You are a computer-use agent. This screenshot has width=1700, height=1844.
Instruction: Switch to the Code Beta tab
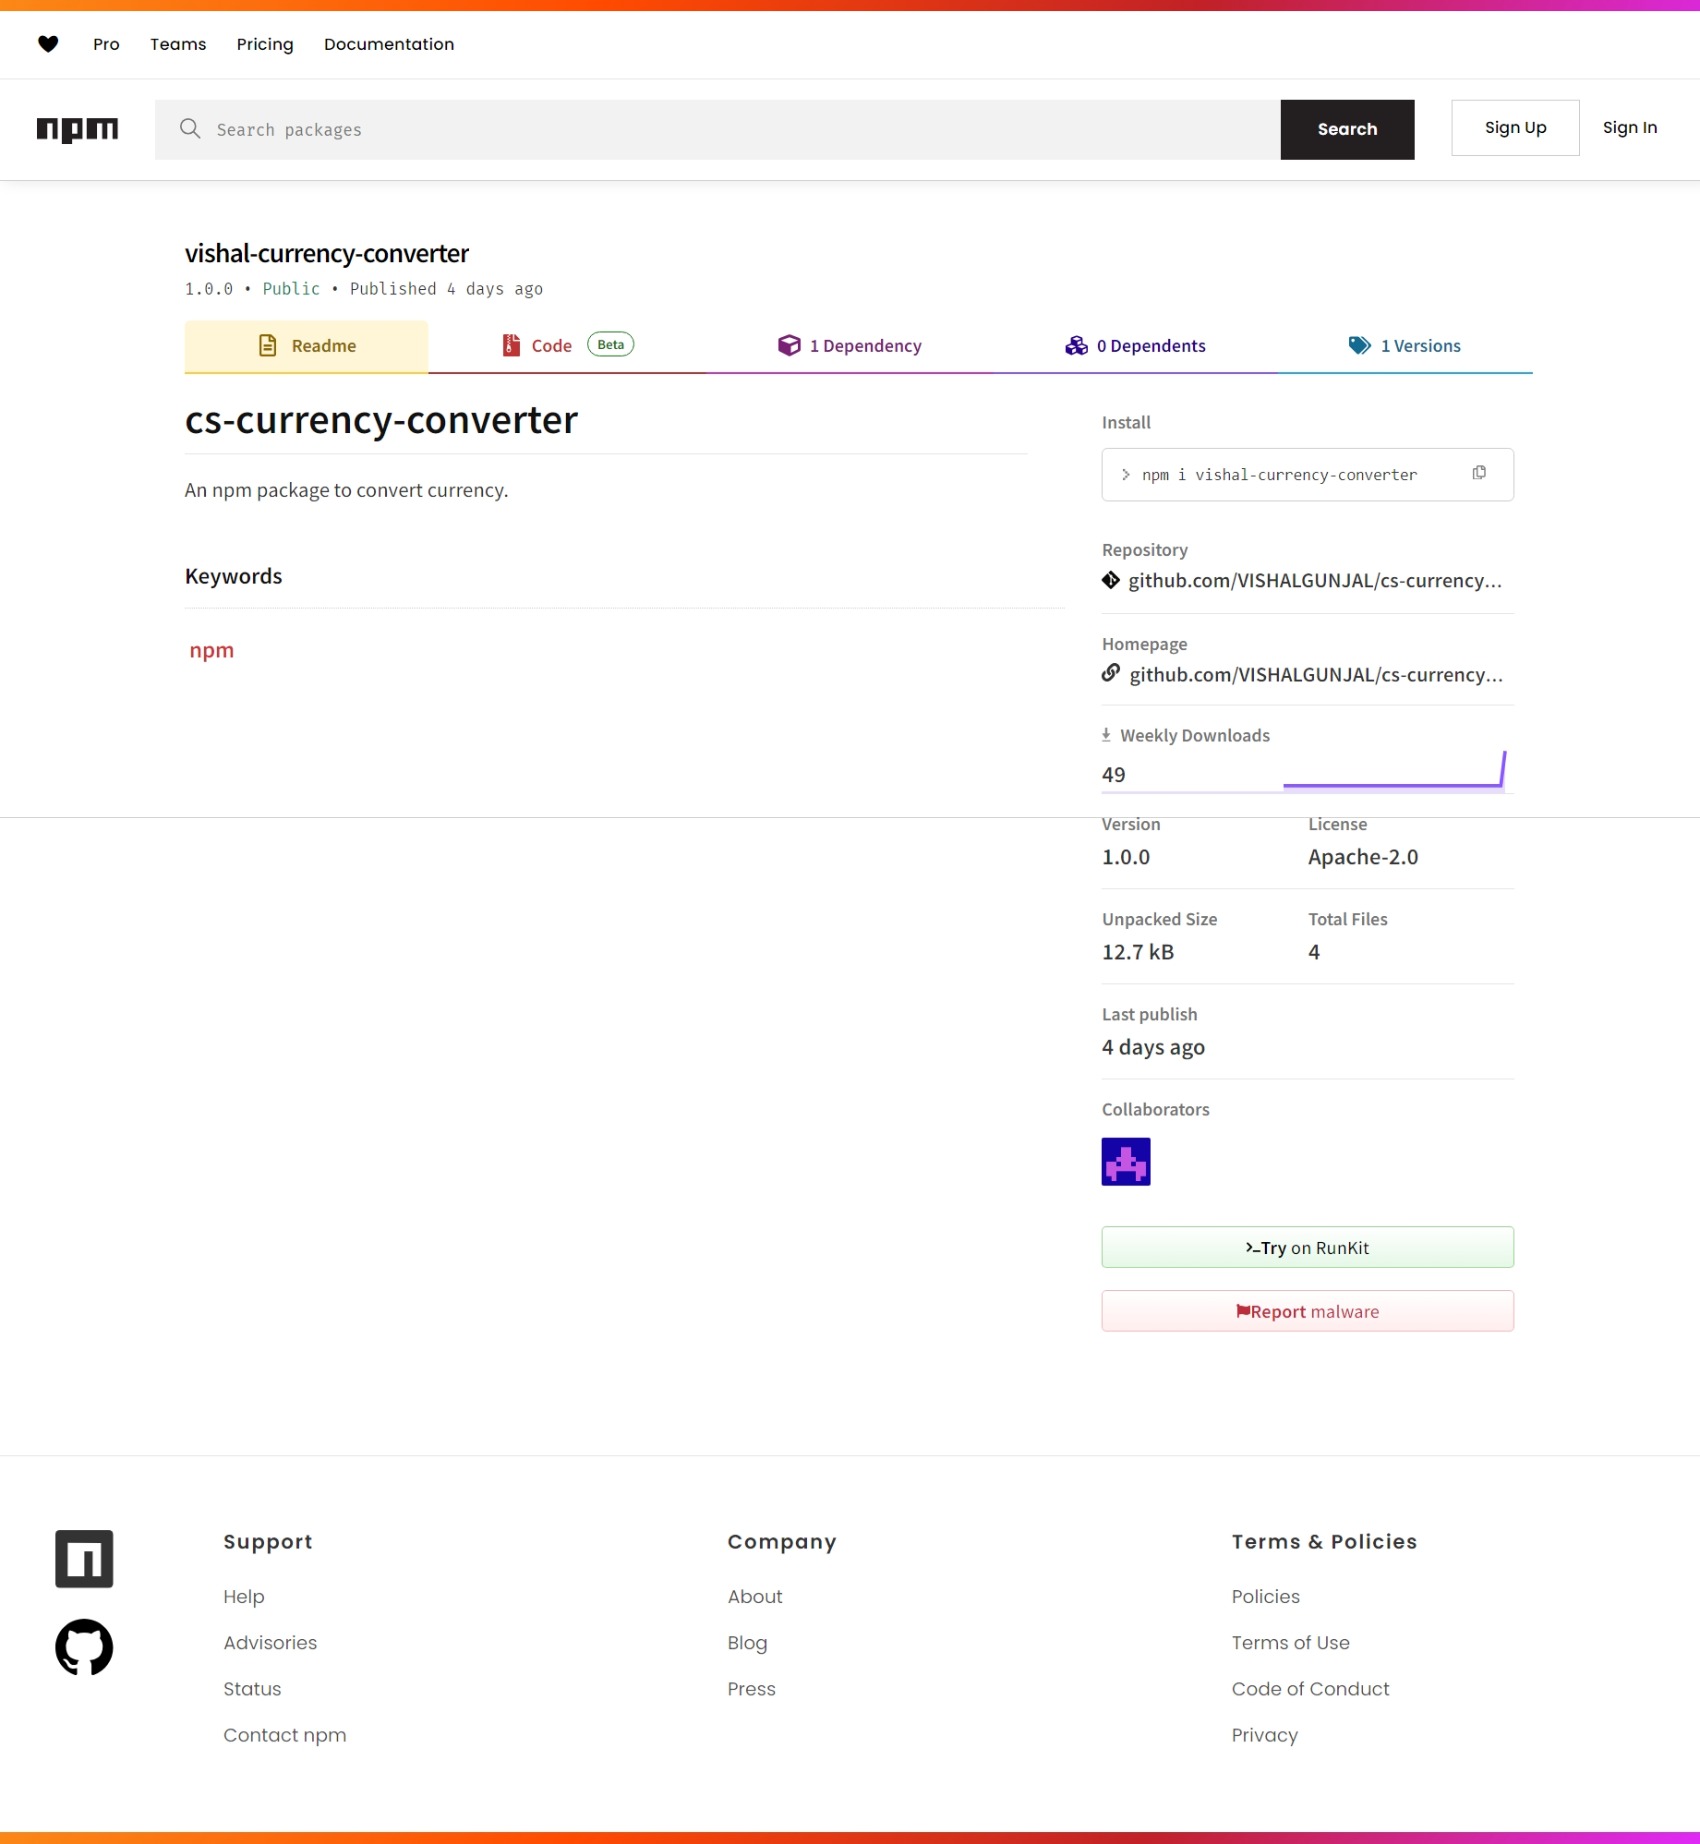[567, 346]
